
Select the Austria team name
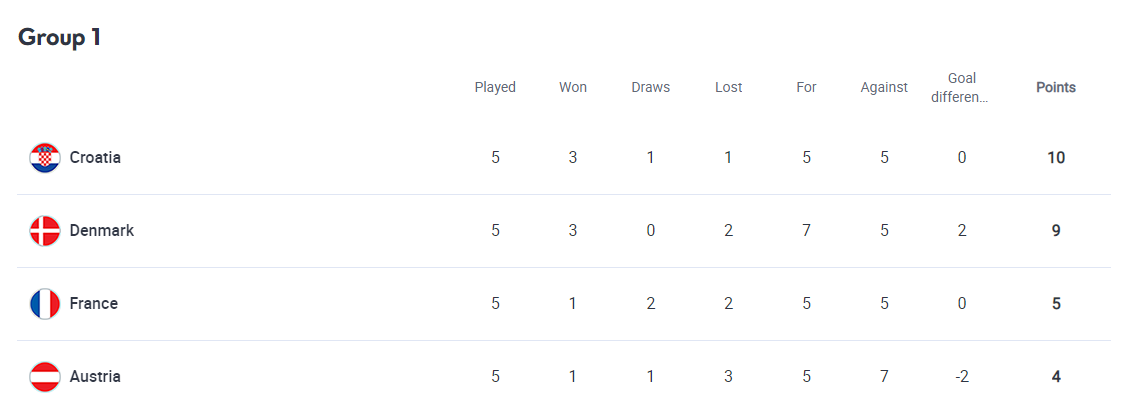point(95,377)
